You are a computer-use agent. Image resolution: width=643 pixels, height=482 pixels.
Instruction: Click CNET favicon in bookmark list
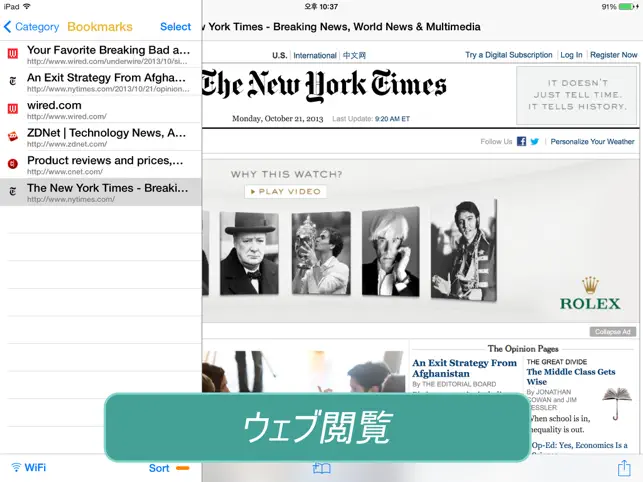coord(13,164)
